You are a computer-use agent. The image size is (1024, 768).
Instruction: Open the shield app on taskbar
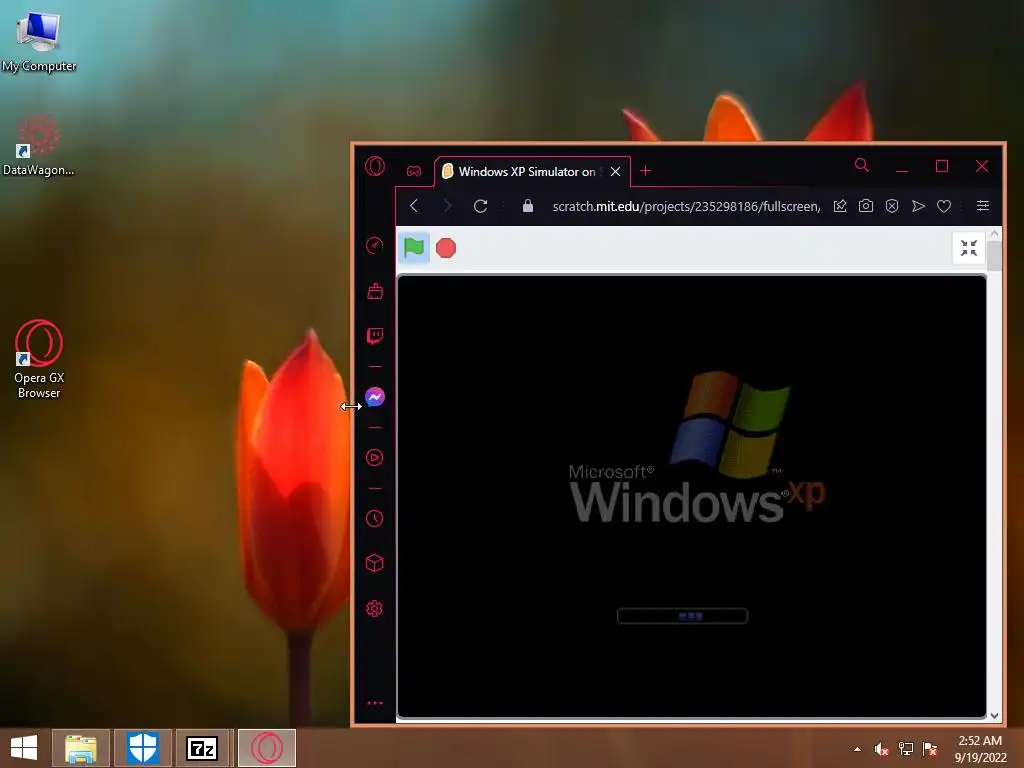[x=143, y=748]
